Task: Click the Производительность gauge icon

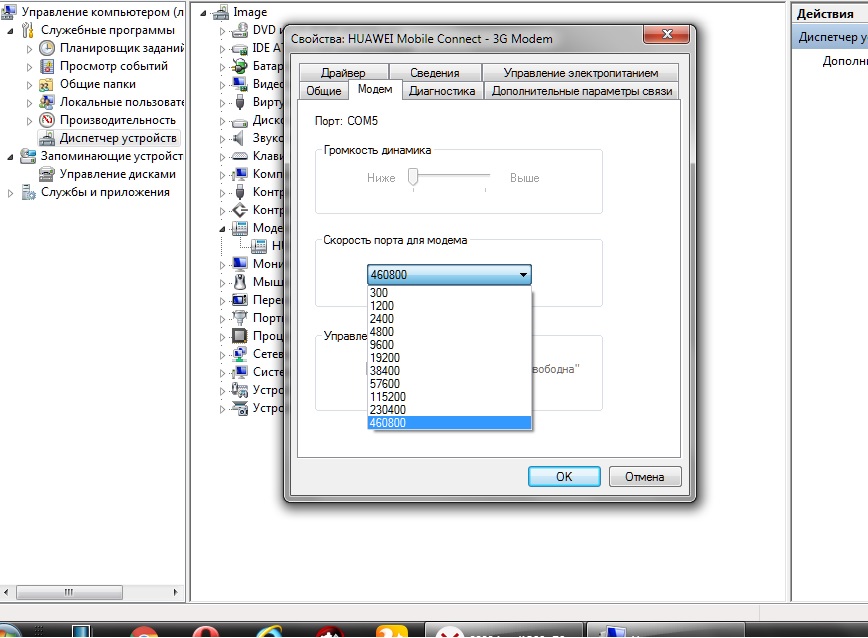Action: click(x=47, y=120)
